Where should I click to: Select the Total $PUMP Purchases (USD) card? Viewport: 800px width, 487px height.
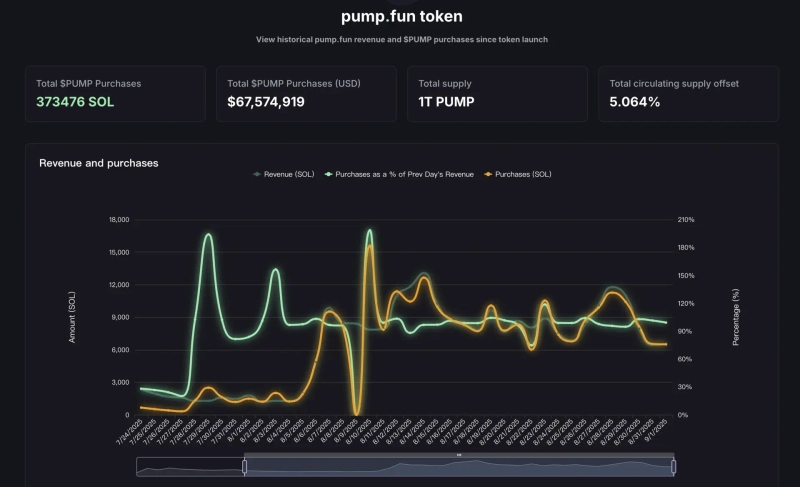306,94
